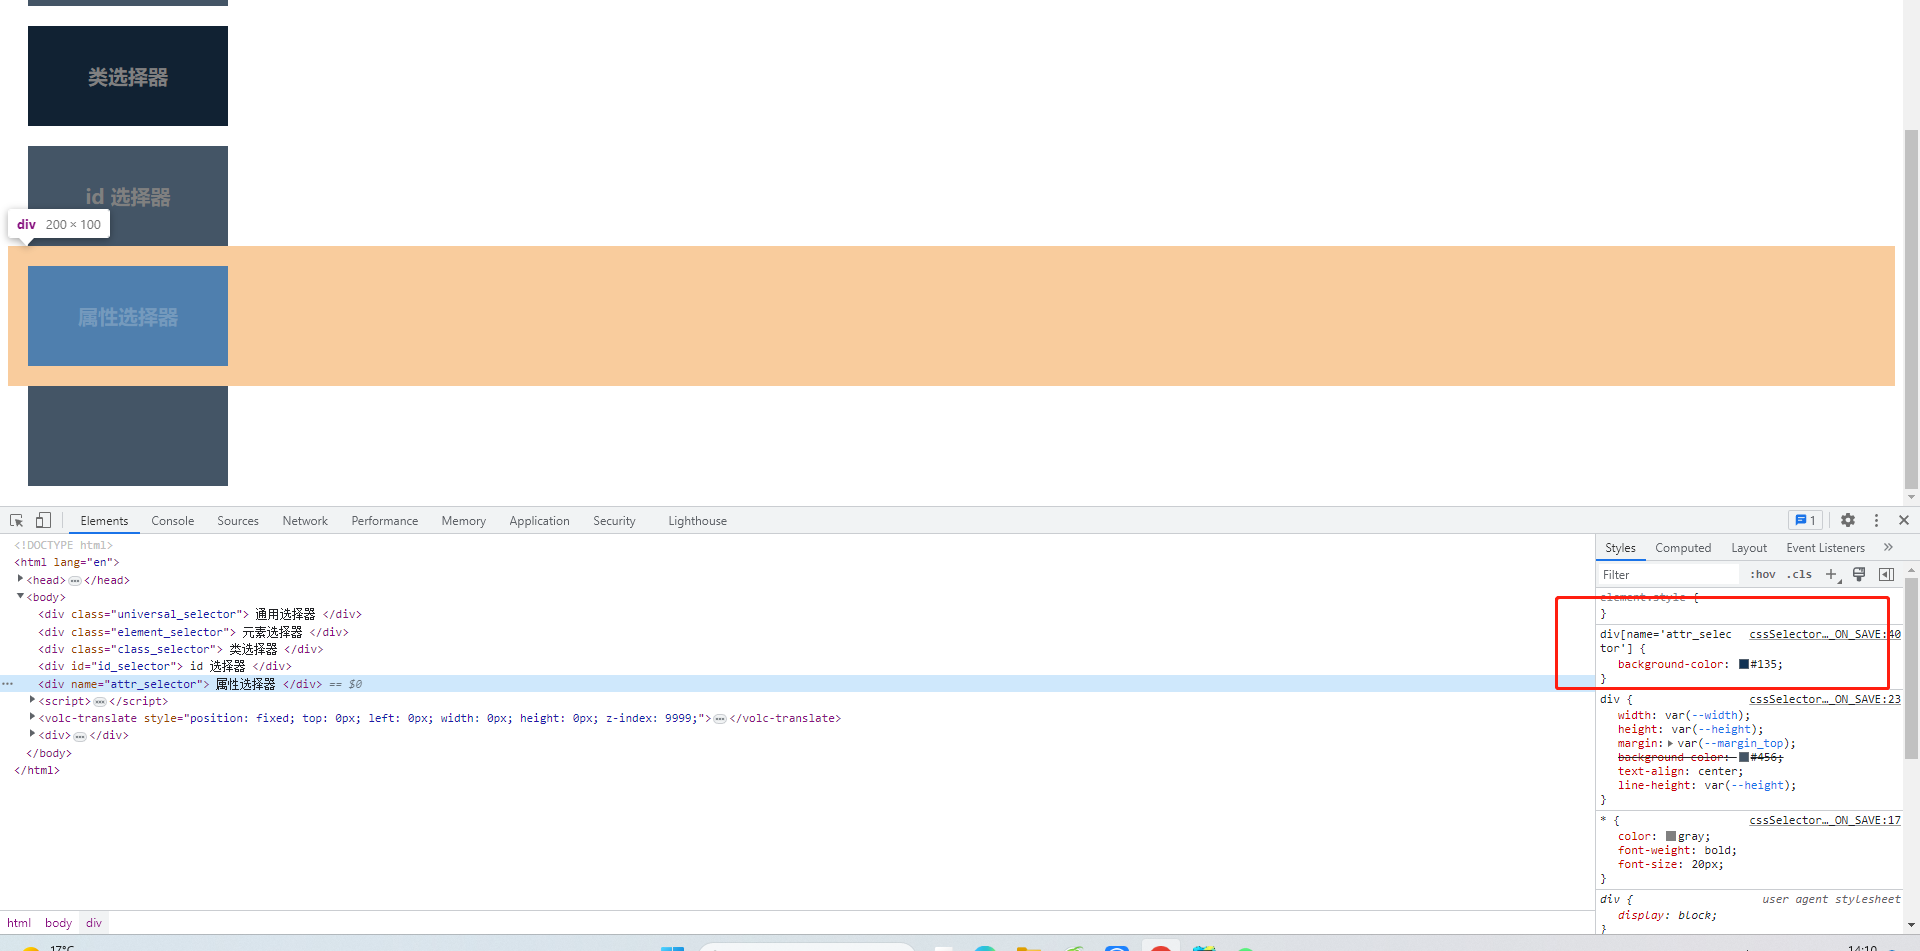The width and height of the screenshot is (1920, 951).
Task: Toggle the :hov element state panel
Action: 1763,574
